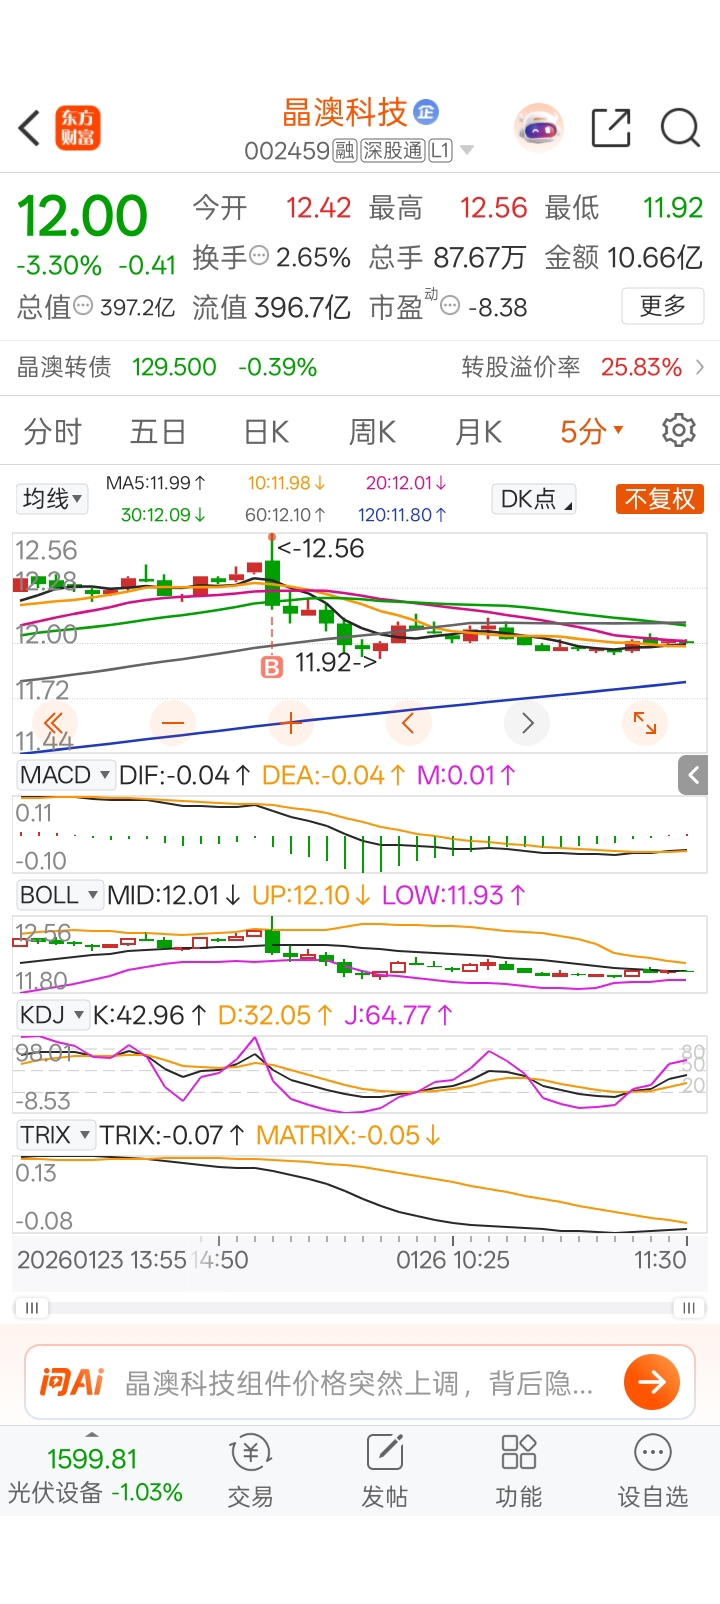Image resolution: width=720 pixels, height=1604 pixels.
Task: Tap the 更多 button
Action: (663, 305)
